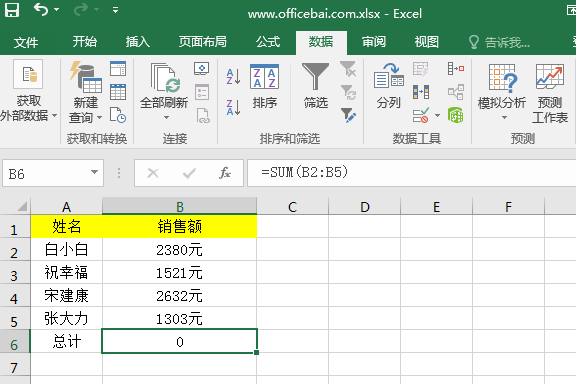Switch to the 开始 ribbon tab

tap(84, 42)
